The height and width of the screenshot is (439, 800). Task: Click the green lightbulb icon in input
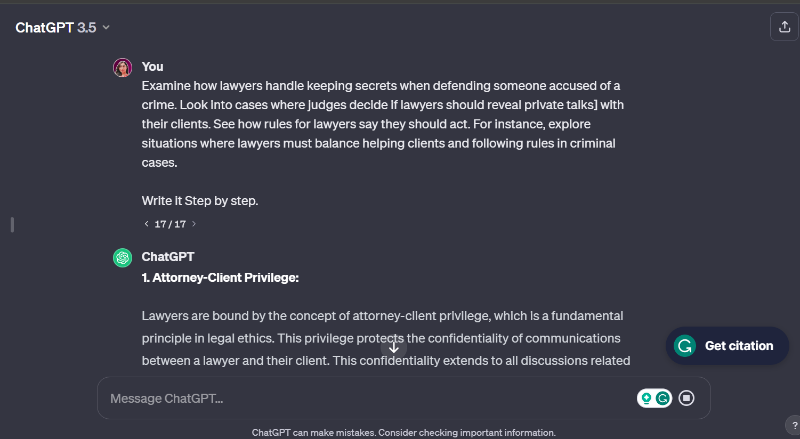pyautogui.click(x=647, y=398)
